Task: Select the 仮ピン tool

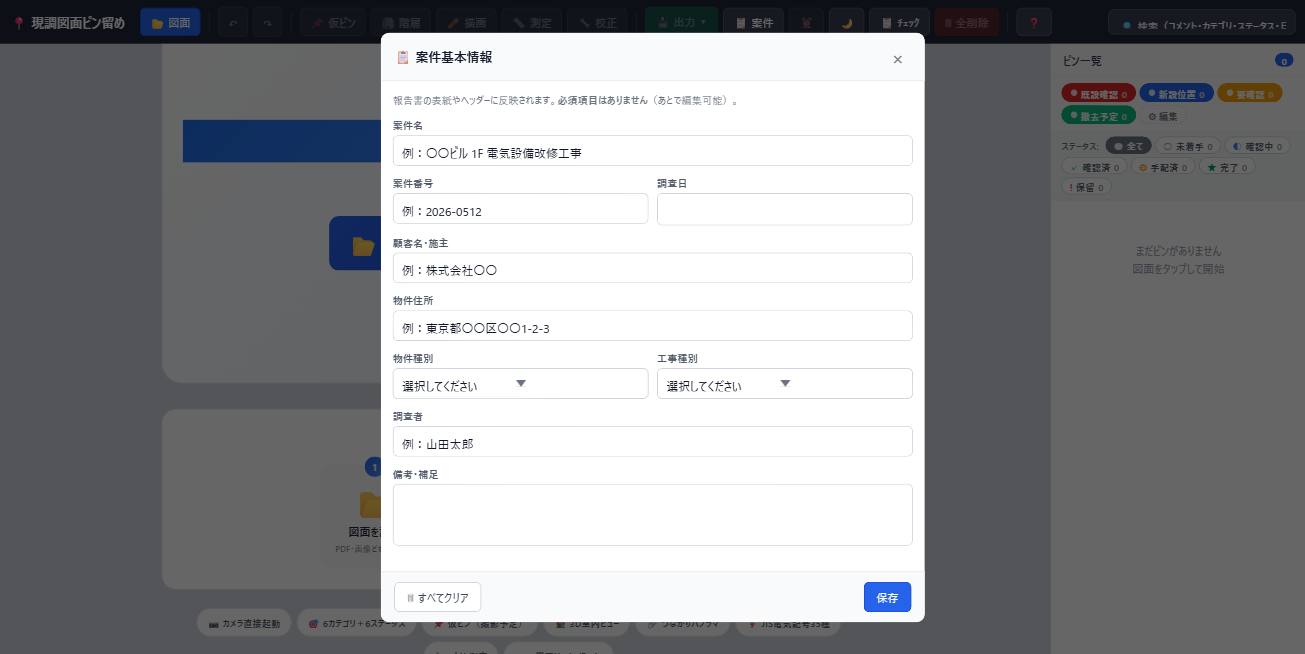Action: [333, 22]
